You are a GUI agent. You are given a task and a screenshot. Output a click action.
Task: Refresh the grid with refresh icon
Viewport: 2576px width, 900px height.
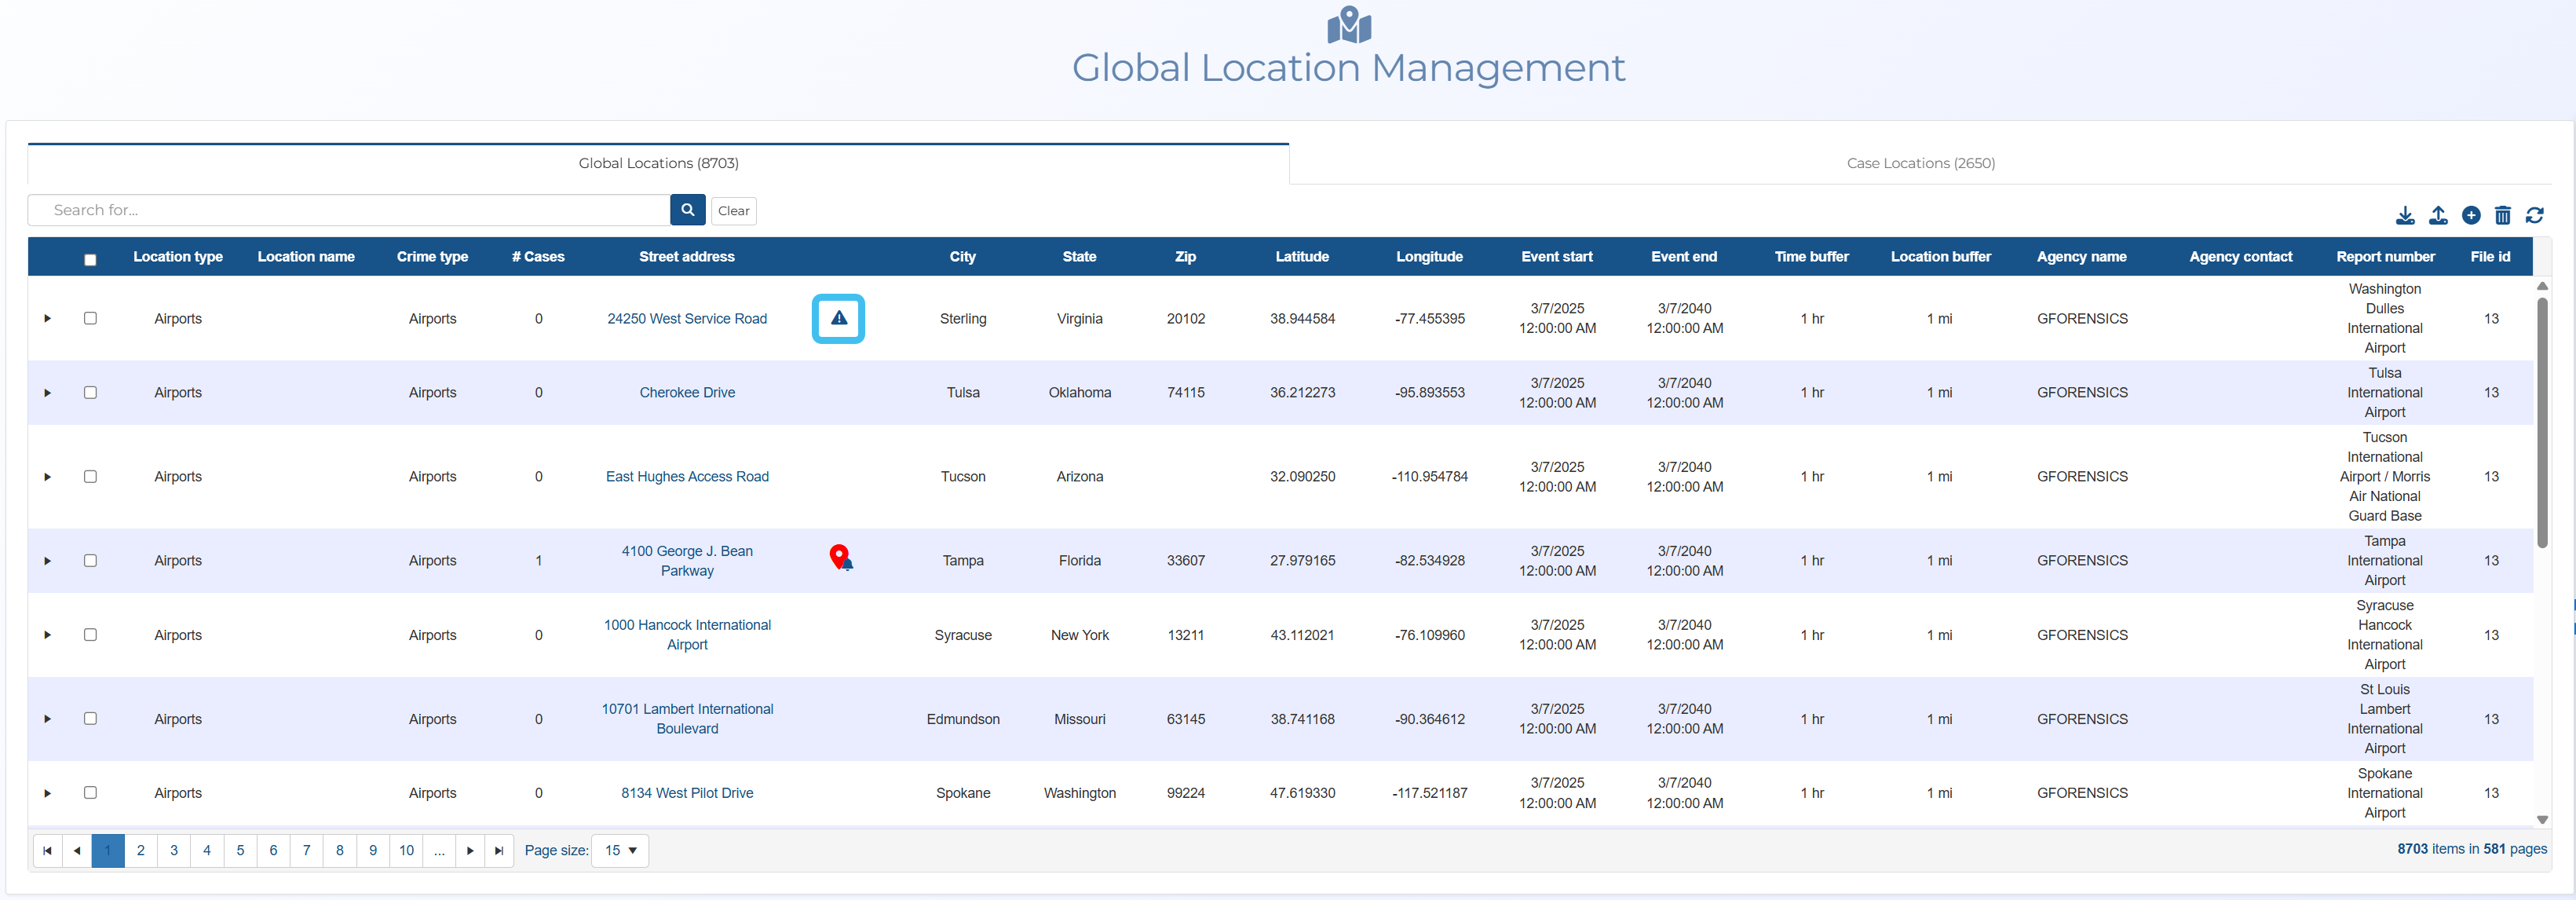(x=2534, y=215)
